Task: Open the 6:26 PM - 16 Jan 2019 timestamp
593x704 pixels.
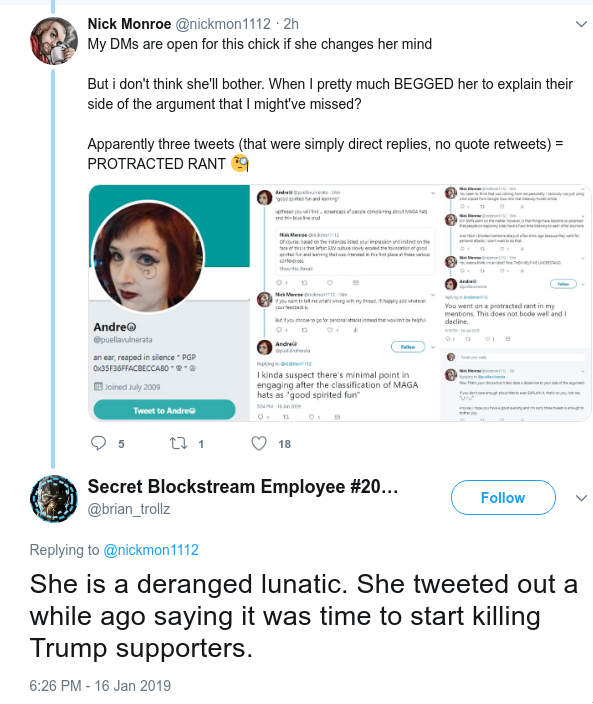Action: pyautogui.click(x=100, y=686)
